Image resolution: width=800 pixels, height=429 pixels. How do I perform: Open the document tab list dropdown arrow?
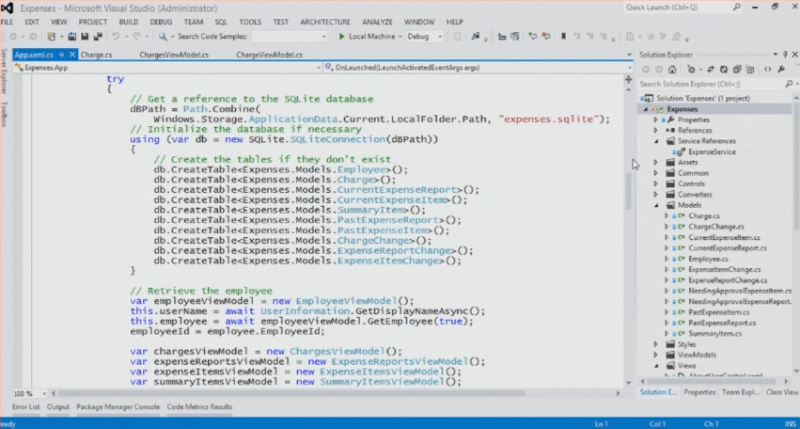(x=629, y=55)
